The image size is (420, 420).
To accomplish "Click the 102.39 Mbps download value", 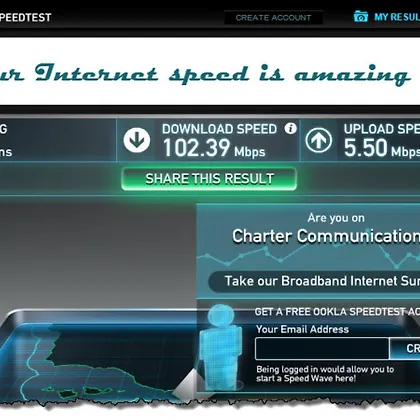I will tap(214, 148).
